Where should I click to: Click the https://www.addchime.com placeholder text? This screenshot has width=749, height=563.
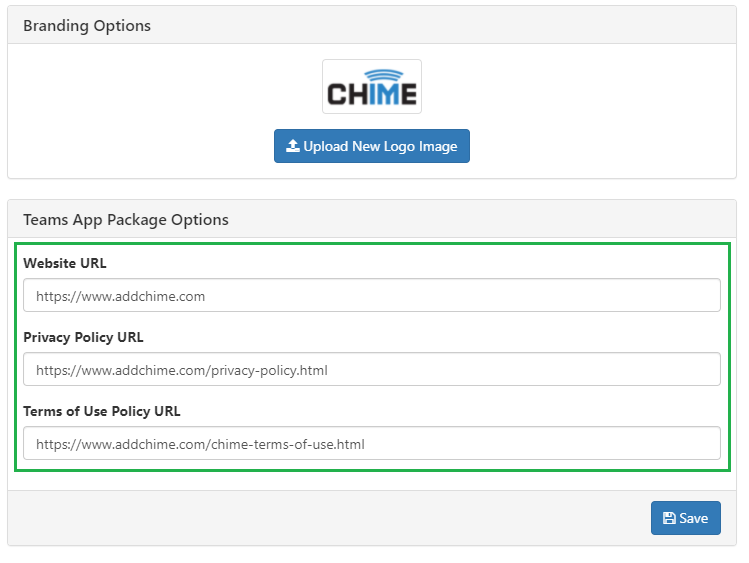click(x=120, y=296)
